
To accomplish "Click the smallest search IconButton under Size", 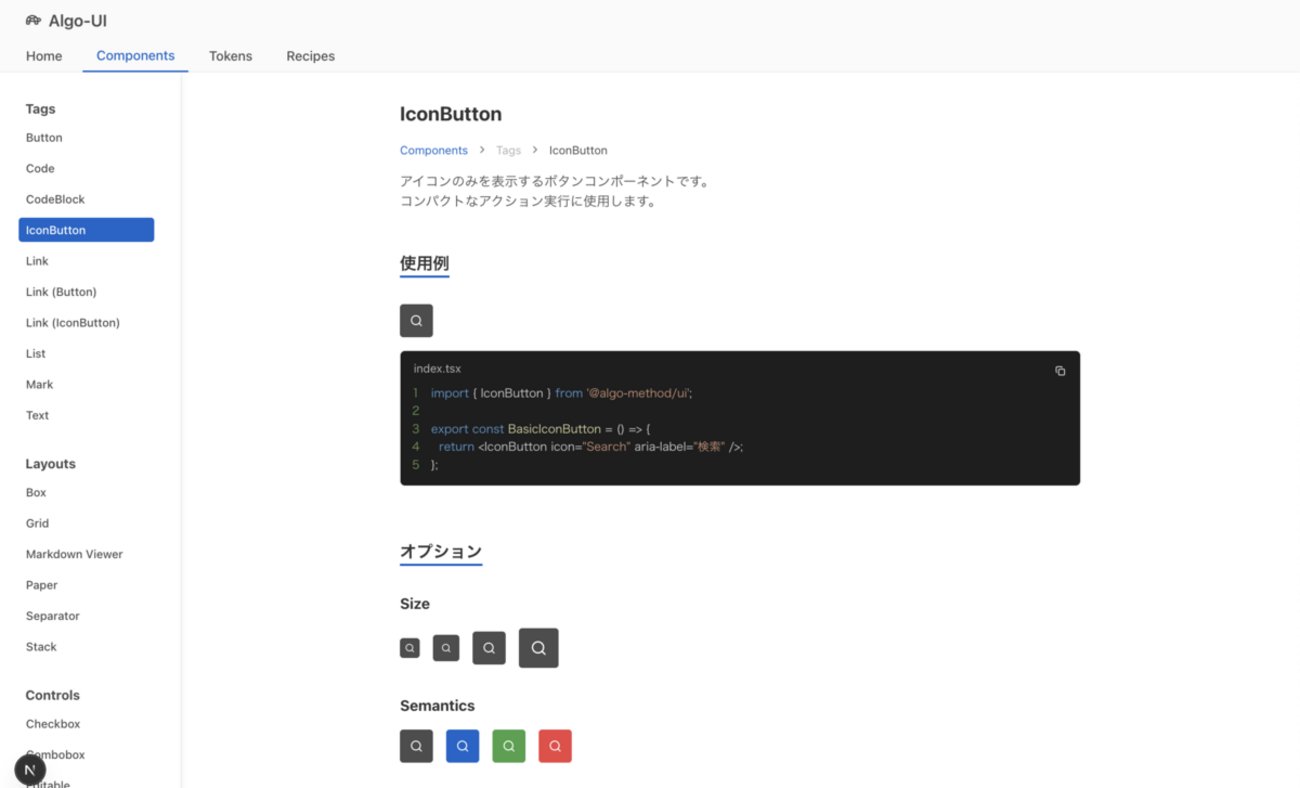I will tap(409, 647).
